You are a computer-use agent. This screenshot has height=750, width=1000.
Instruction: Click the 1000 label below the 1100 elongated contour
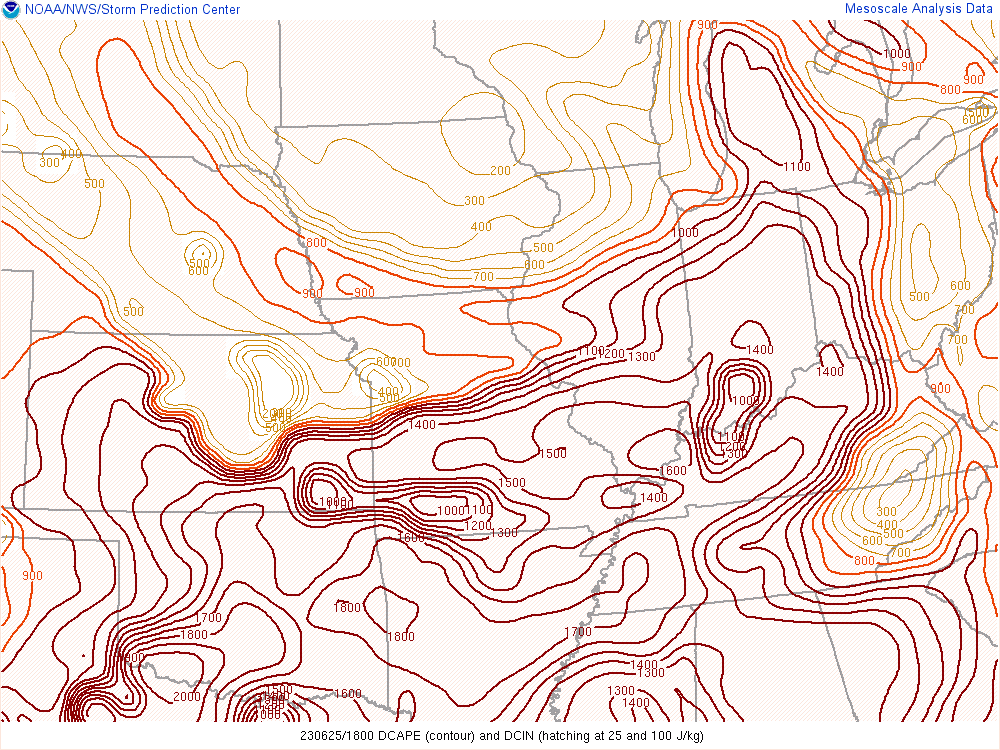click(x=685, y=233)
